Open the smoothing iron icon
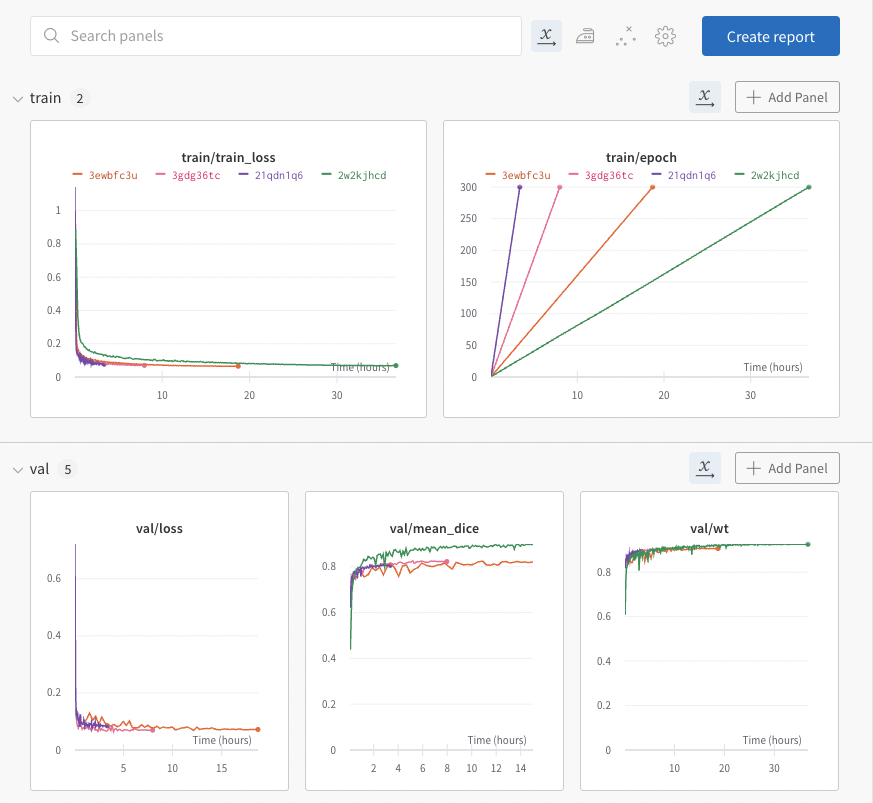This screenshot has width=873, height=803. [585, 36]
